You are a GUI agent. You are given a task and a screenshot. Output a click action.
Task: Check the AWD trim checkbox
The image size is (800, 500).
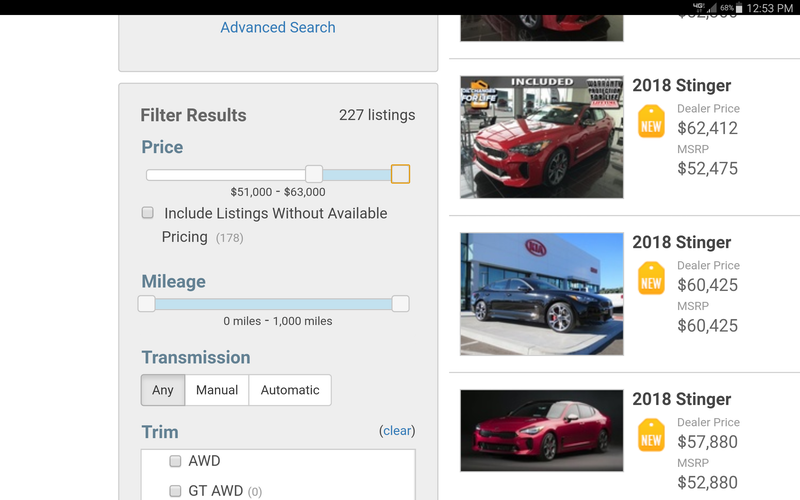(x=175, y=461)
